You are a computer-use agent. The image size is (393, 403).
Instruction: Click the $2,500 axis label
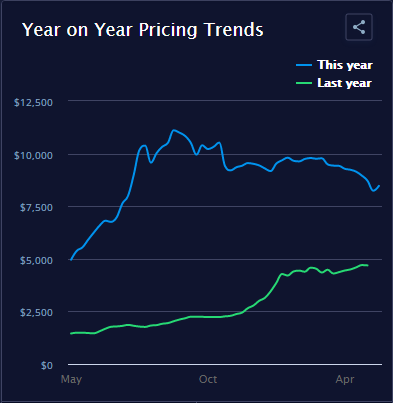(x=36, y=313)
